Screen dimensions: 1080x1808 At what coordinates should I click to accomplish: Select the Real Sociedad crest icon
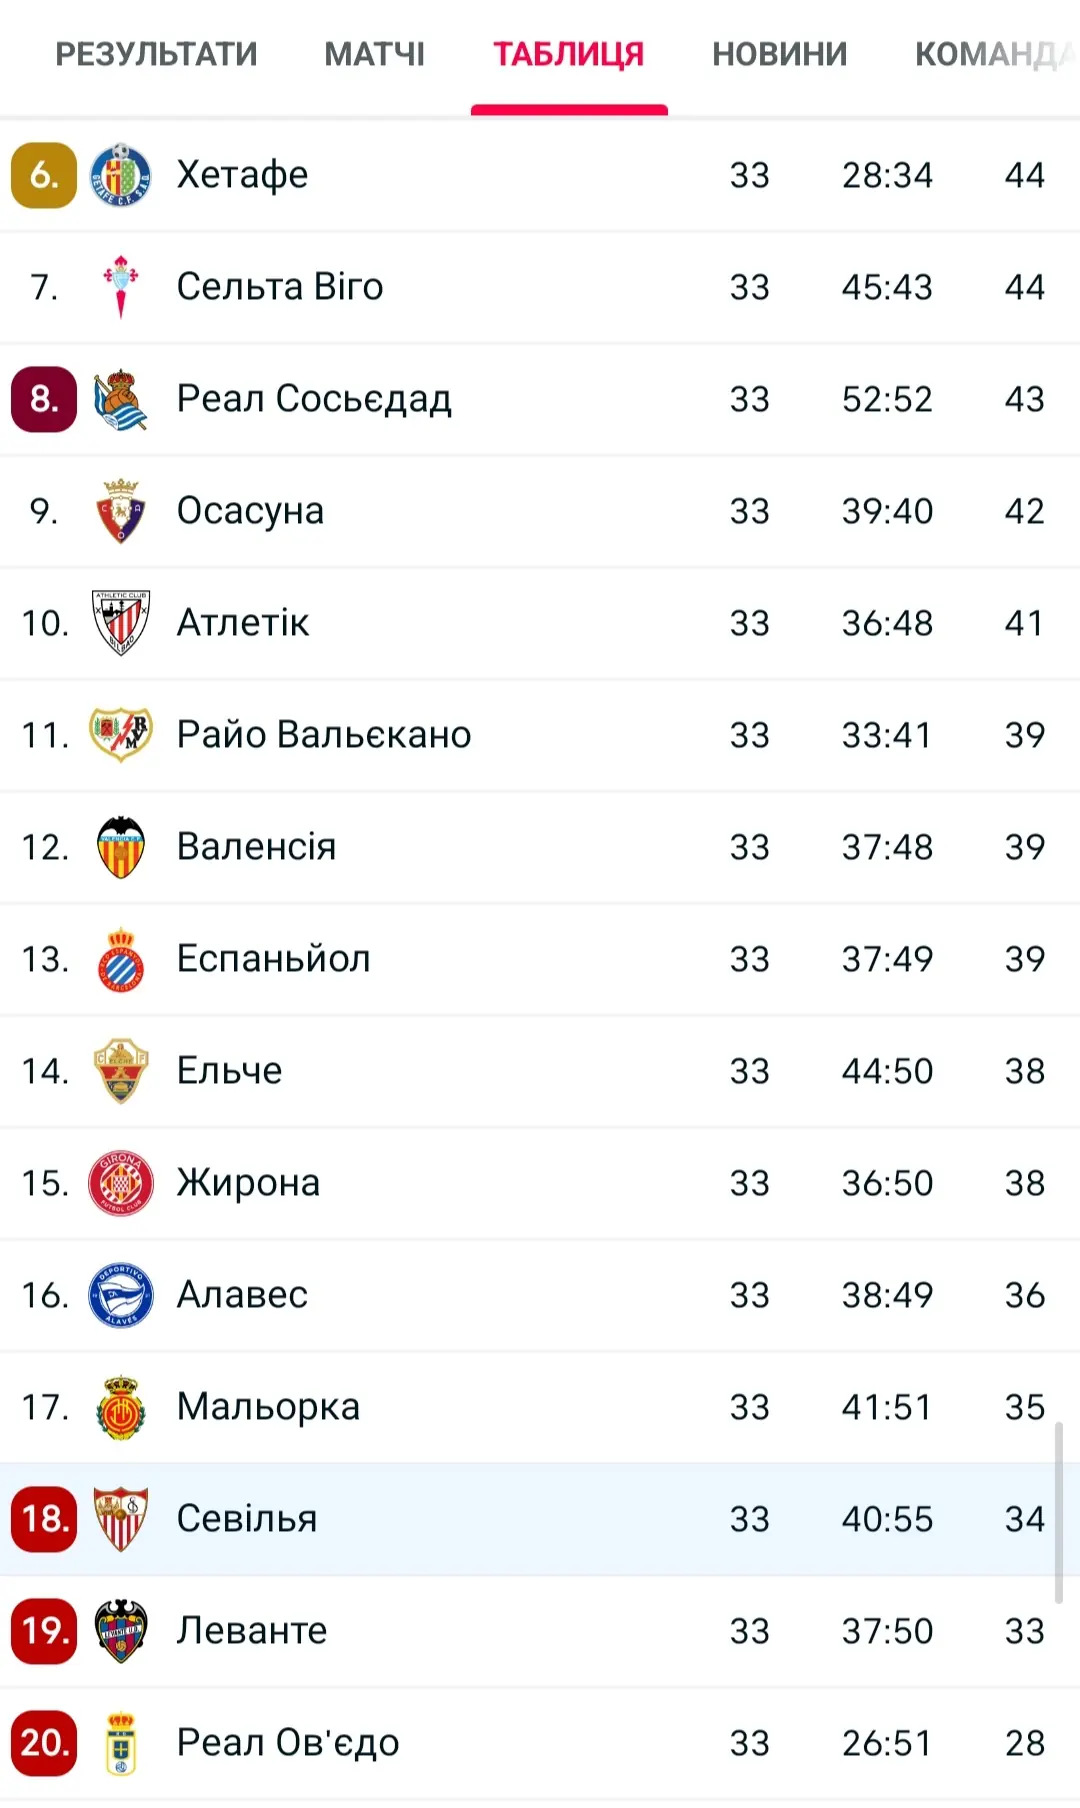pyautogui.click(x=121, y=399)
